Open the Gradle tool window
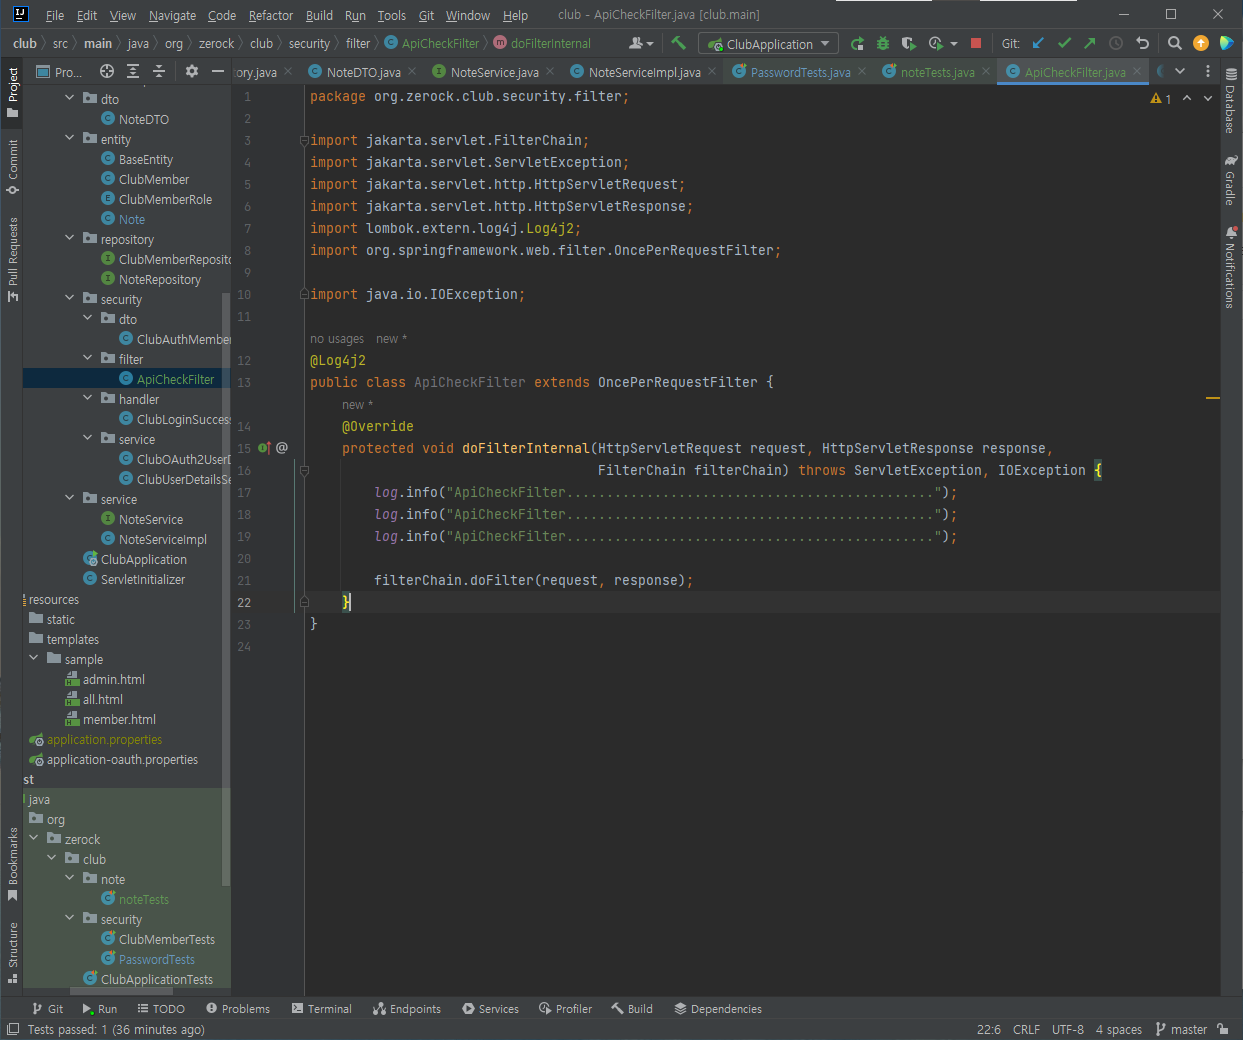The image size is (1243, 1040). click(x=1231, y=181)
